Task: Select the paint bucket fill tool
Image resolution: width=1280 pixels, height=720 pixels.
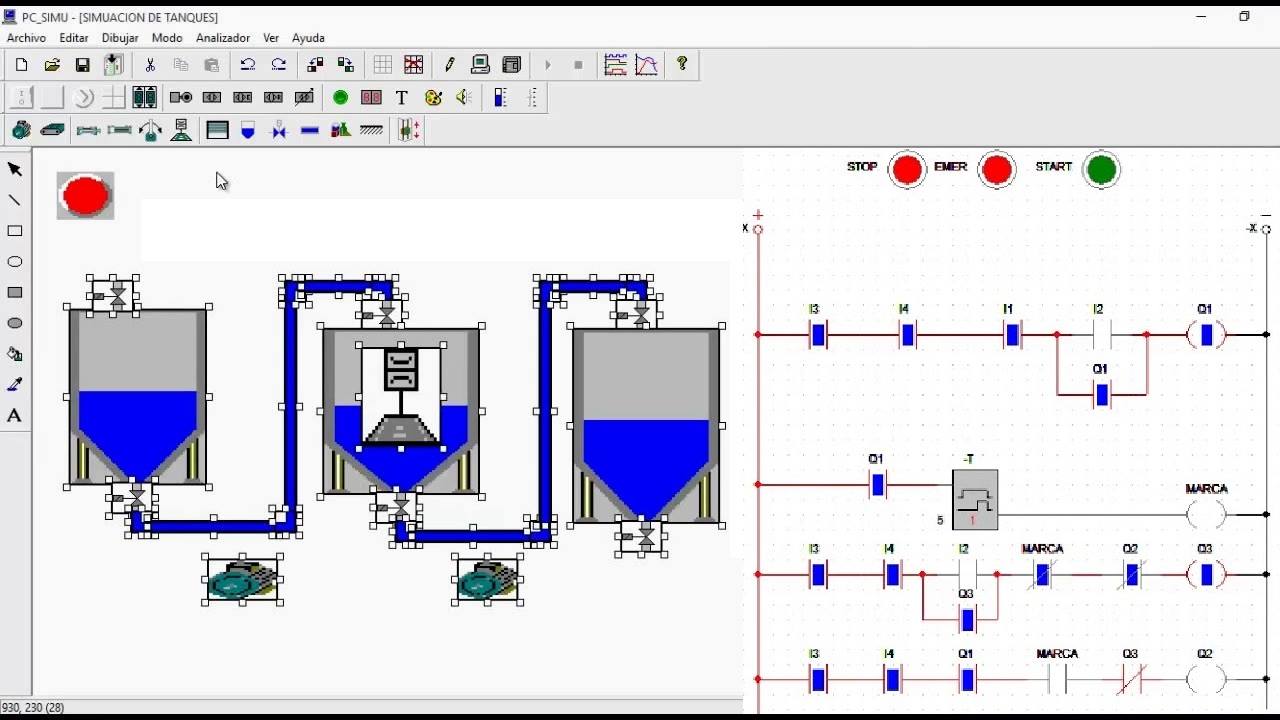Action: click(x=15, y=354)
